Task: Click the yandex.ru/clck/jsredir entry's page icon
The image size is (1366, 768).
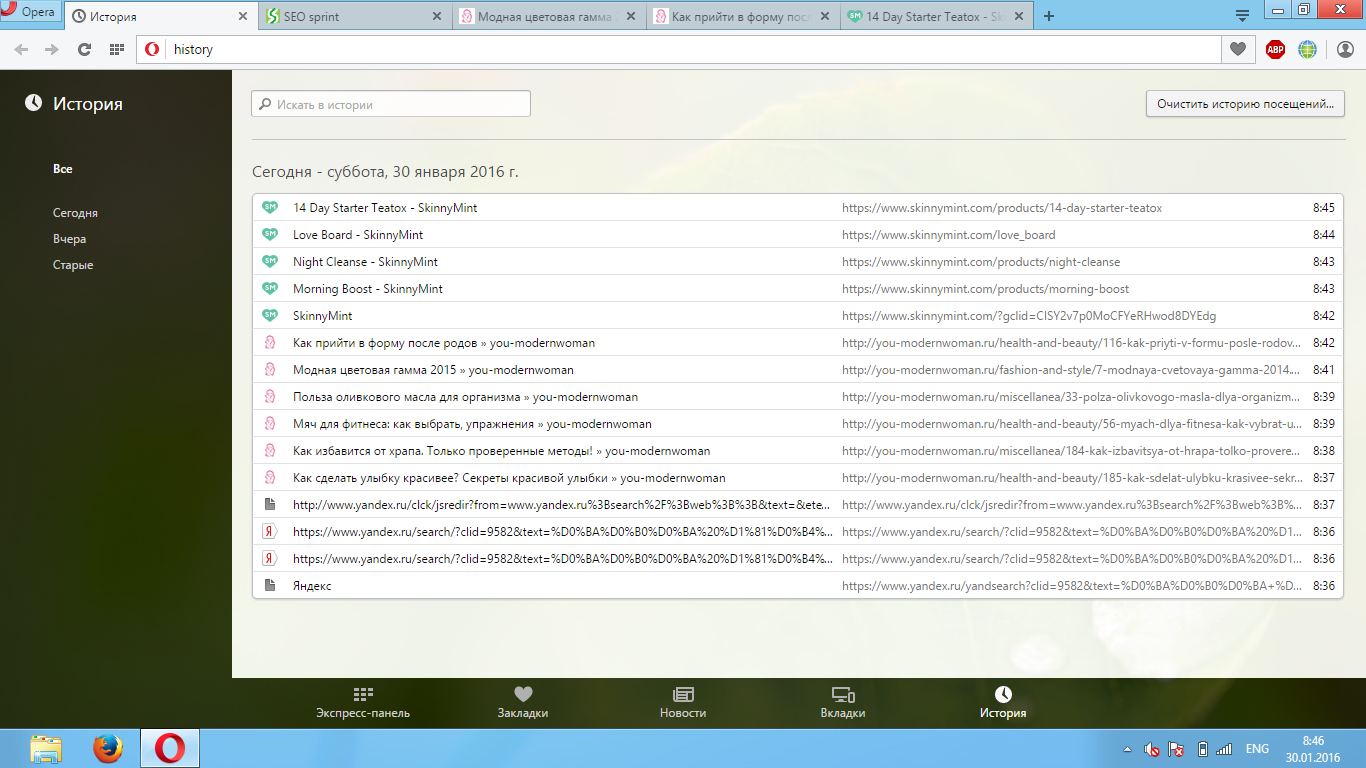Action: click(x=269, y=504)
